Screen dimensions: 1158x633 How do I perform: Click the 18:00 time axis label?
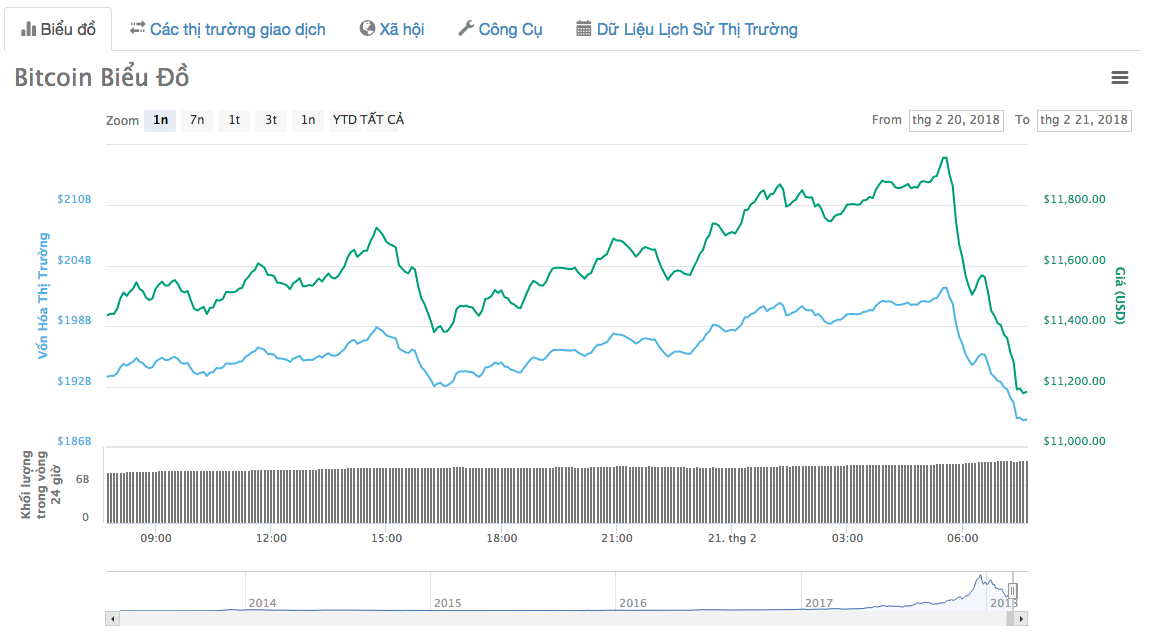click(x=501, y=538)
